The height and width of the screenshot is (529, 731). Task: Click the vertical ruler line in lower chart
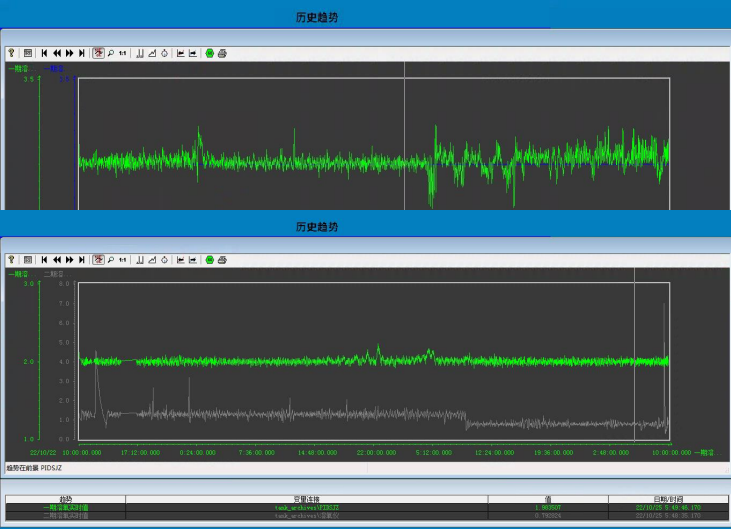634,354
